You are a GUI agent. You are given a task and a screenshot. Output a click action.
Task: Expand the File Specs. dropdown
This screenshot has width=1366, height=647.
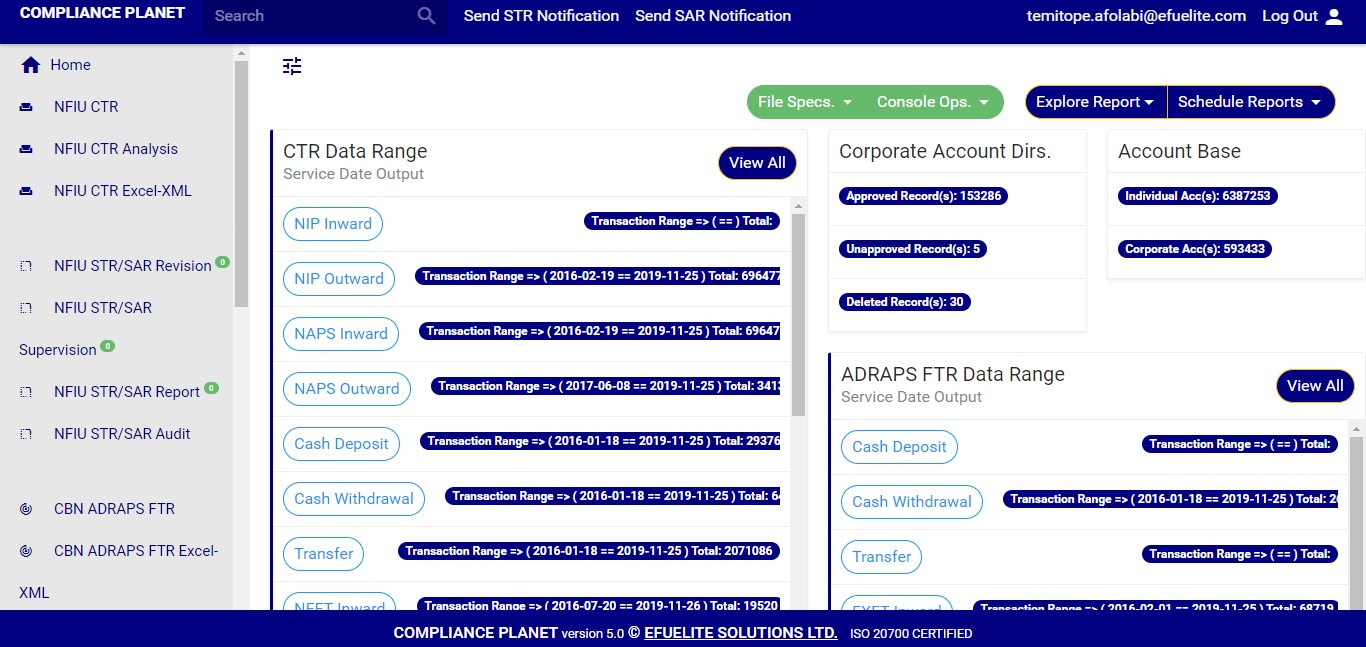click(x=805, y=102)
